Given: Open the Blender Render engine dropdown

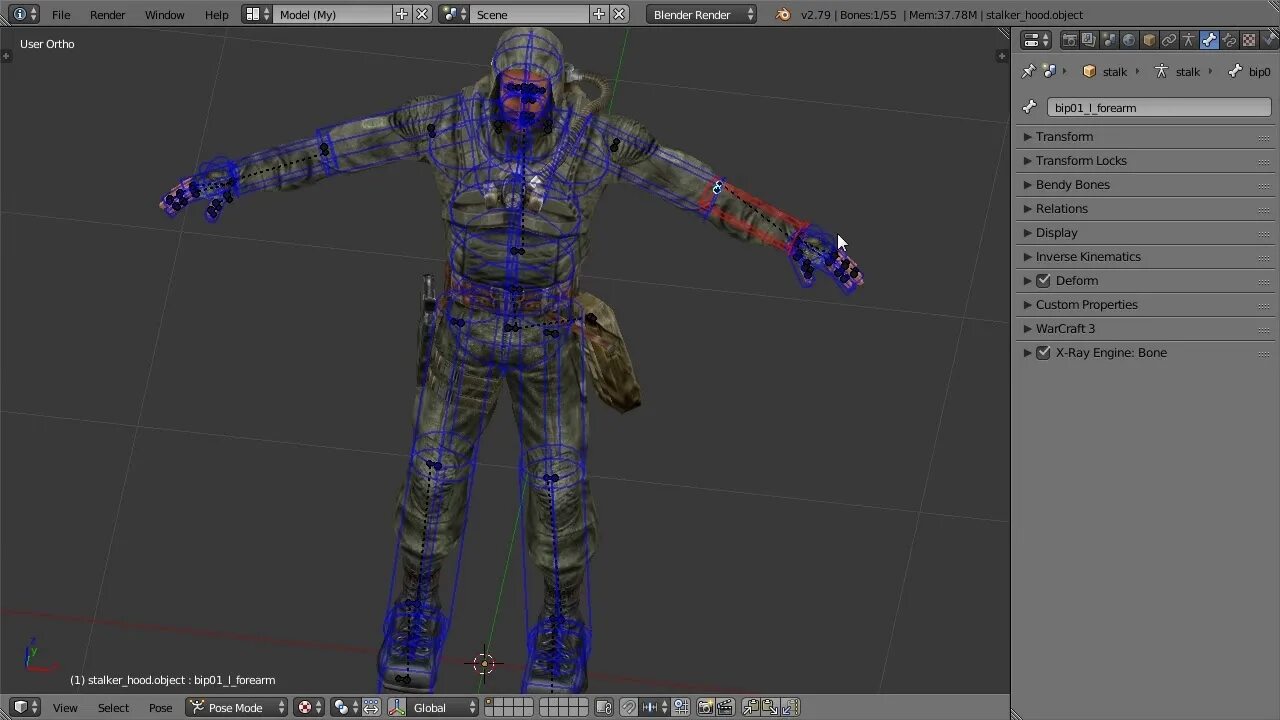Looking at the screenshot, I should (700, 15).
